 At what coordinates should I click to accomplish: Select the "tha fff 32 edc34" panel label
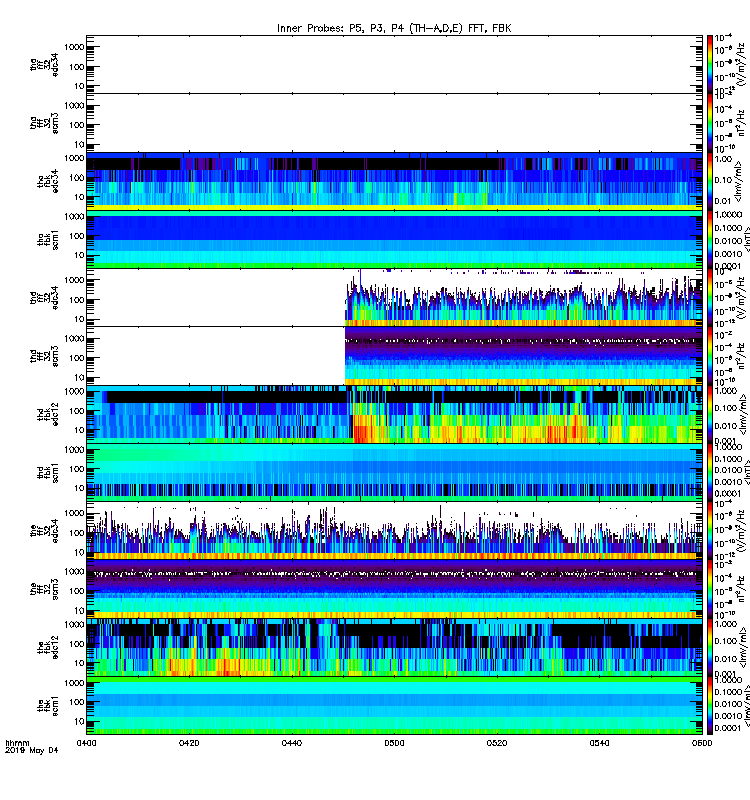pos(44,64)
